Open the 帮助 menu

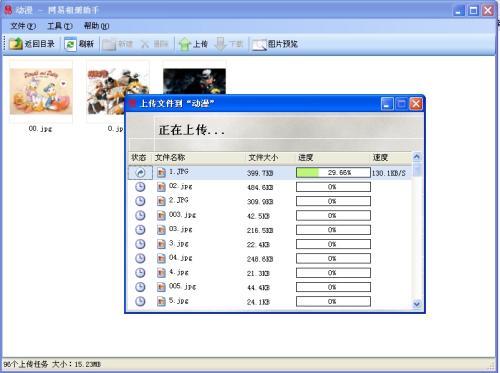click(96, 26)
